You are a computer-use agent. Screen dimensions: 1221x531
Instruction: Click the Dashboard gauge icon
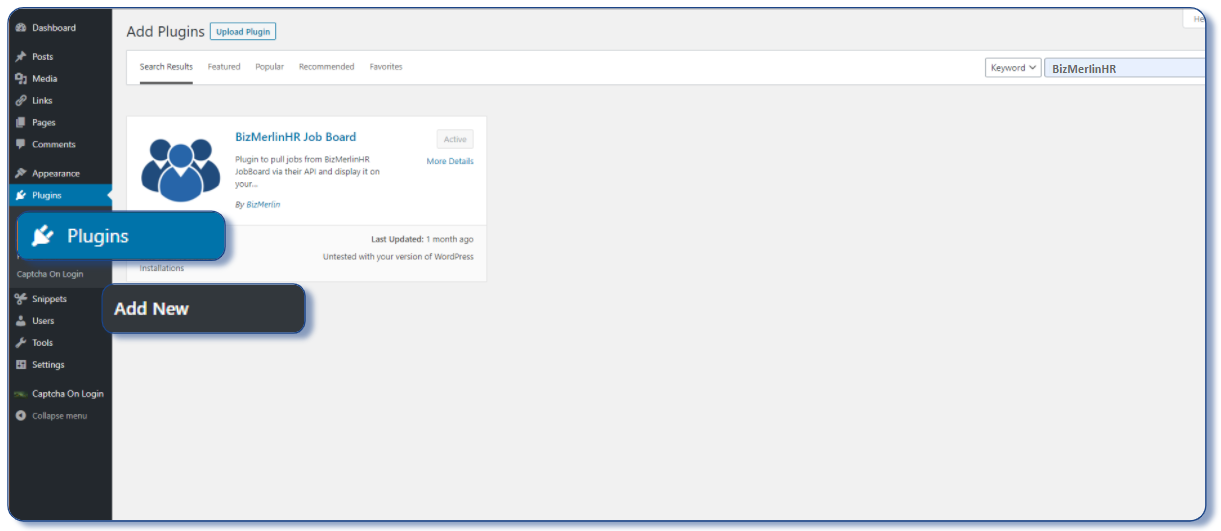[x=21, y=28]
